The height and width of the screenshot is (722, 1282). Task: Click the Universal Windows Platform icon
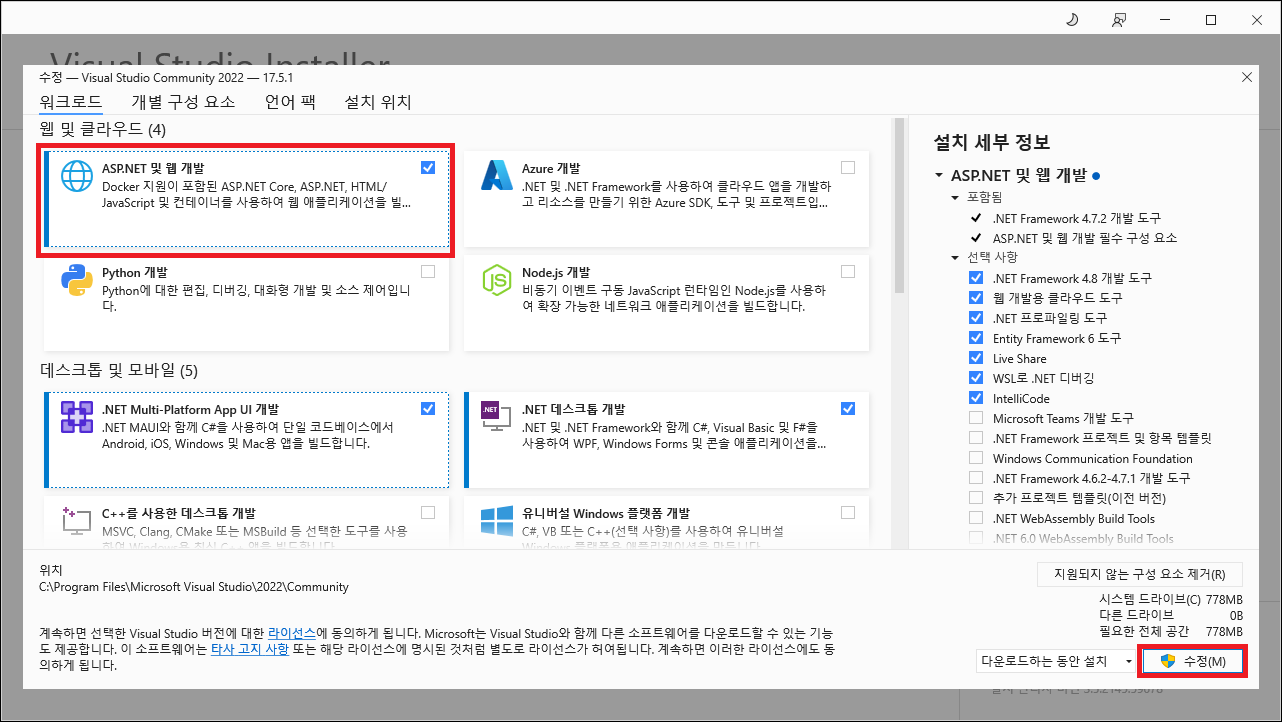click(x=496, y=520)
